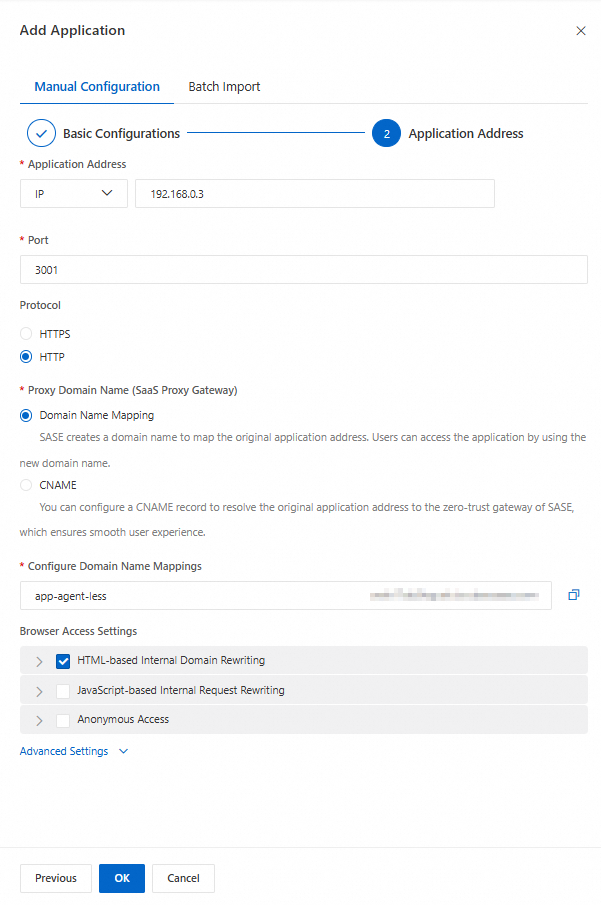Viewport: 601px width, 905px height.
Task: Switch to Batch Import tab
Action: tap(224, 87)
